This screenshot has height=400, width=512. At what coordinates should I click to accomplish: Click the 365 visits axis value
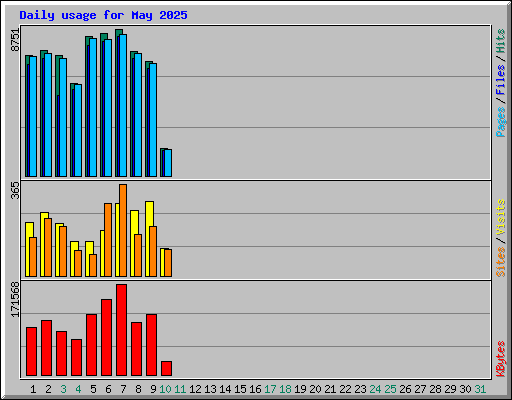(15, 191)
